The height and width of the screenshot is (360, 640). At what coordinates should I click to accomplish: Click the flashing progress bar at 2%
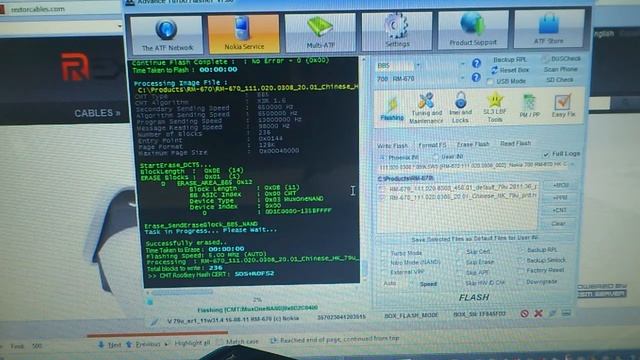point(257,301)
